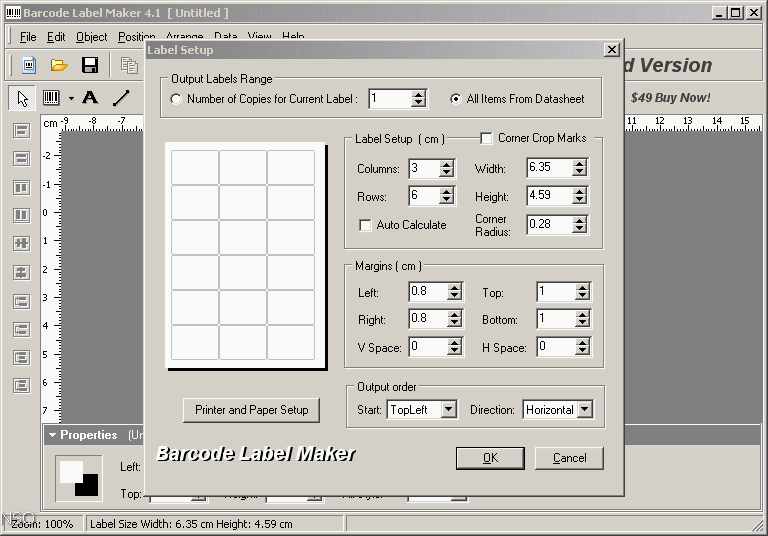Open the barcode tool dropdown arrow

click(71, 98)
